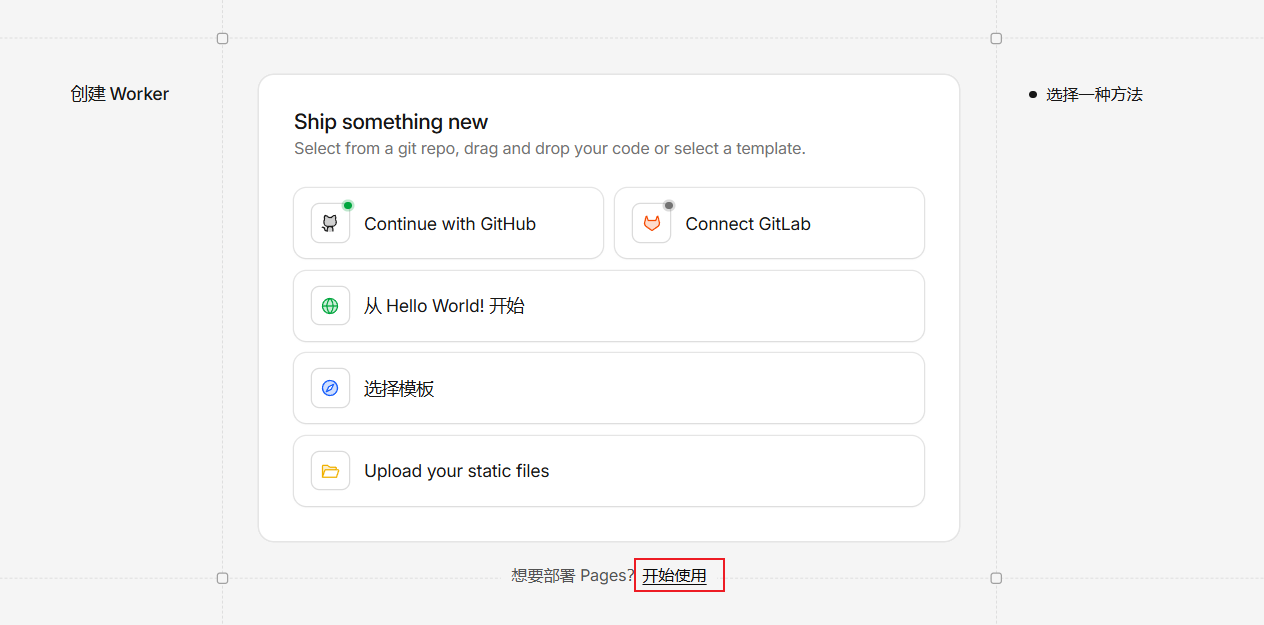Click the gray status dot on GitLab
Image resolution: width=1264 pixels, height=625 pixels.
[669, 205]
